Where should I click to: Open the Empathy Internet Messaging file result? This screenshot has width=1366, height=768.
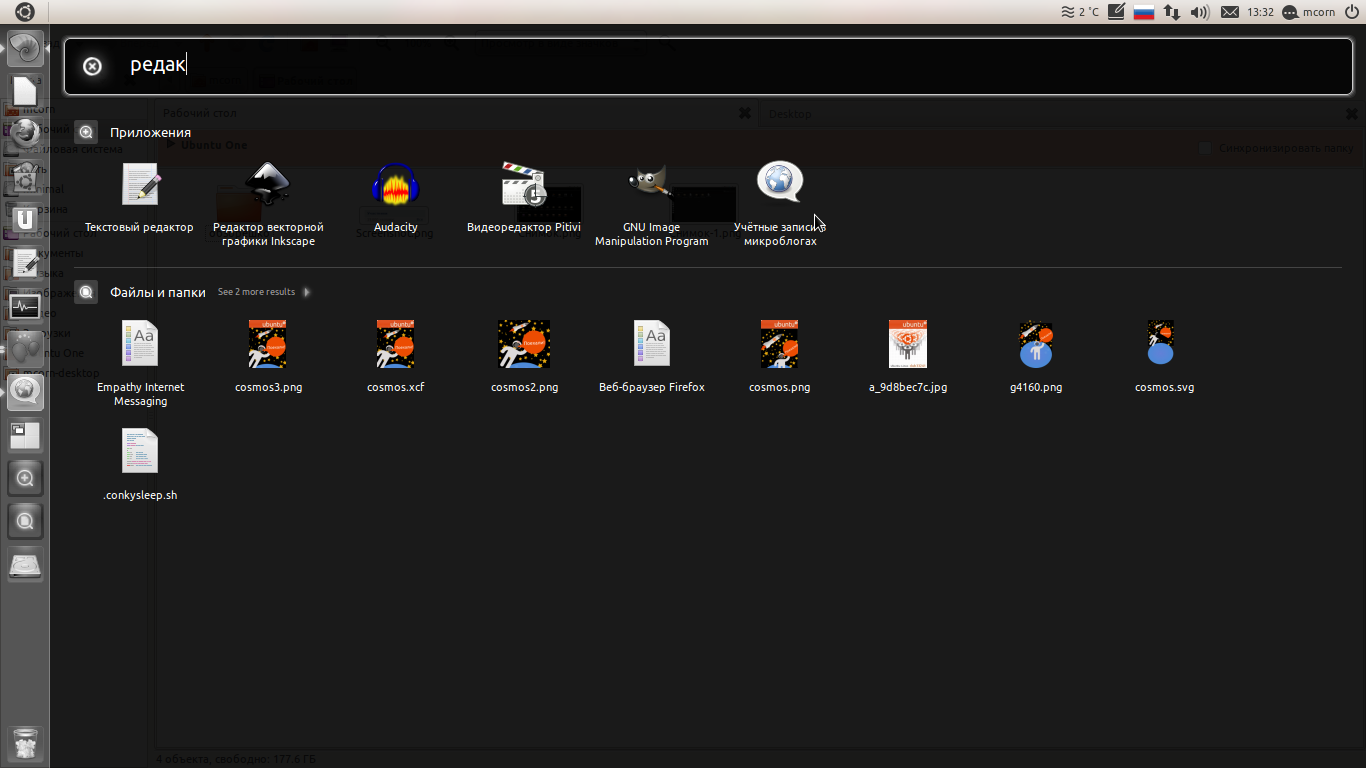140,364
